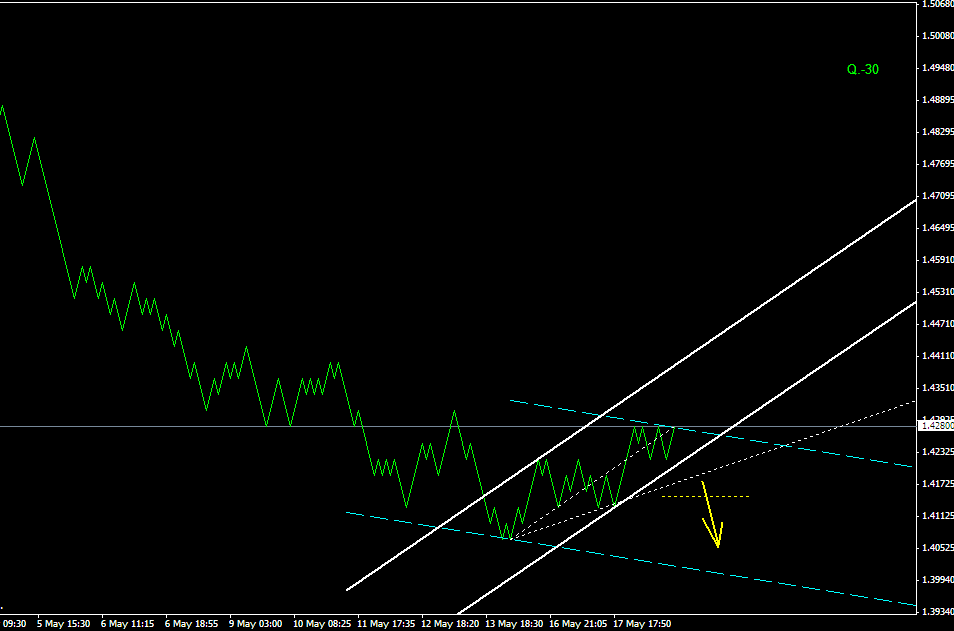Image resolution: width=954 pixels, height=631 pixels.
Task: Click the 6 May 11:15 time label
Action: point(127,624)
